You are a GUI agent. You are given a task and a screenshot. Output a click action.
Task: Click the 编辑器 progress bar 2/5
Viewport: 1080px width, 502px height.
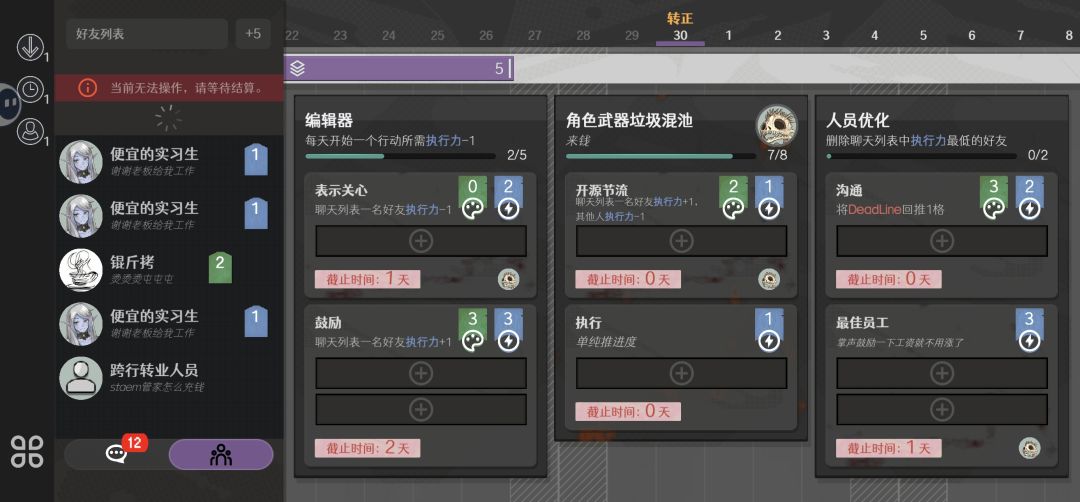(x=400, y=156)
